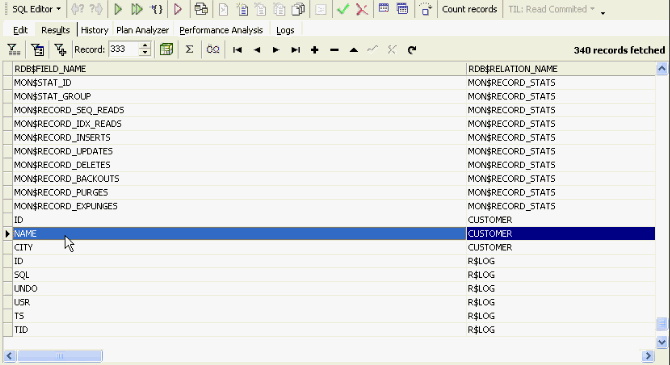The image size is (670, 365).
Task: Select the MON$RECORD_EXPUNGES cell
Action: 239,206
